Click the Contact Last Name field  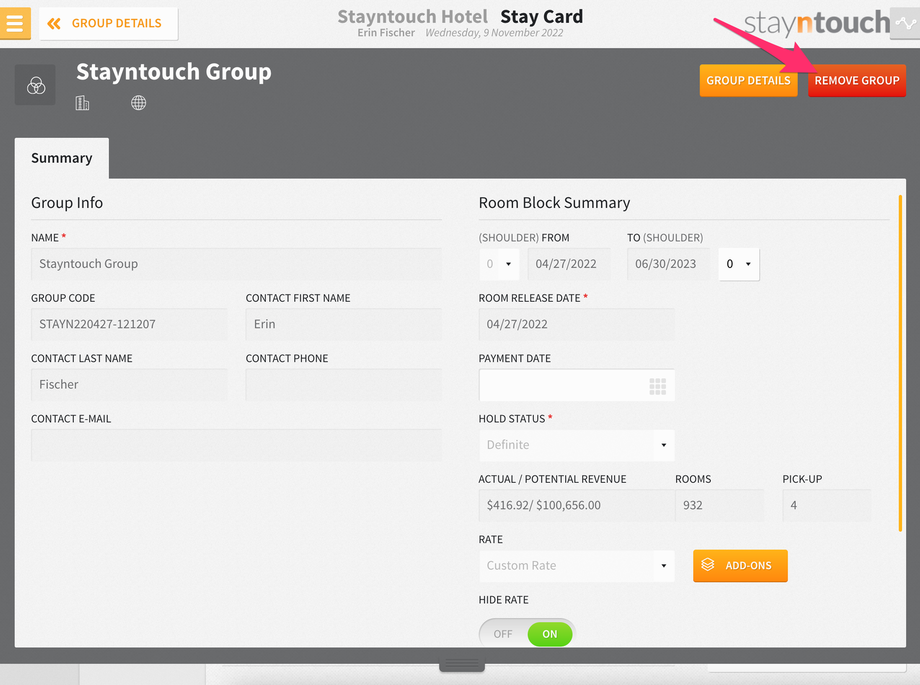tap(129, 384)
